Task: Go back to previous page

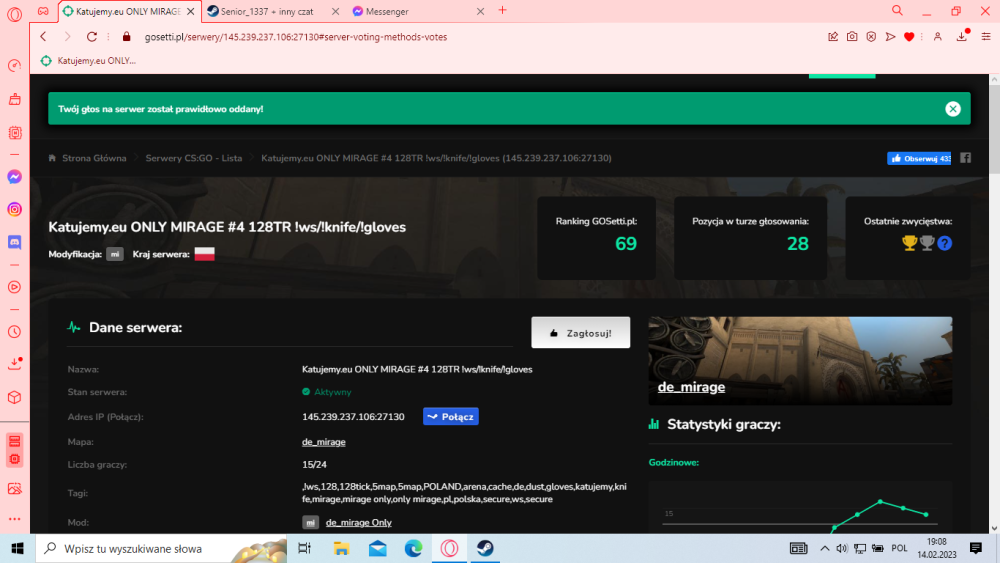Action: 43,36
